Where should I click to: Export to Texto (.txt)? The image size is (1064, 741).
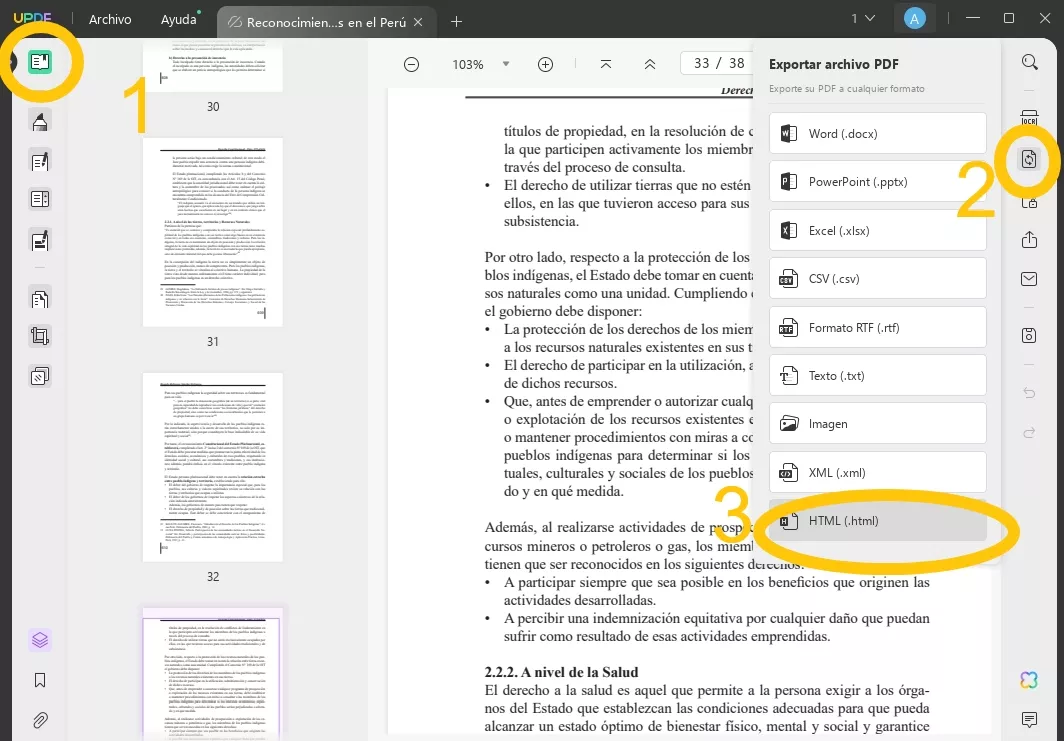pyautogui.click(x=877, y=376)
